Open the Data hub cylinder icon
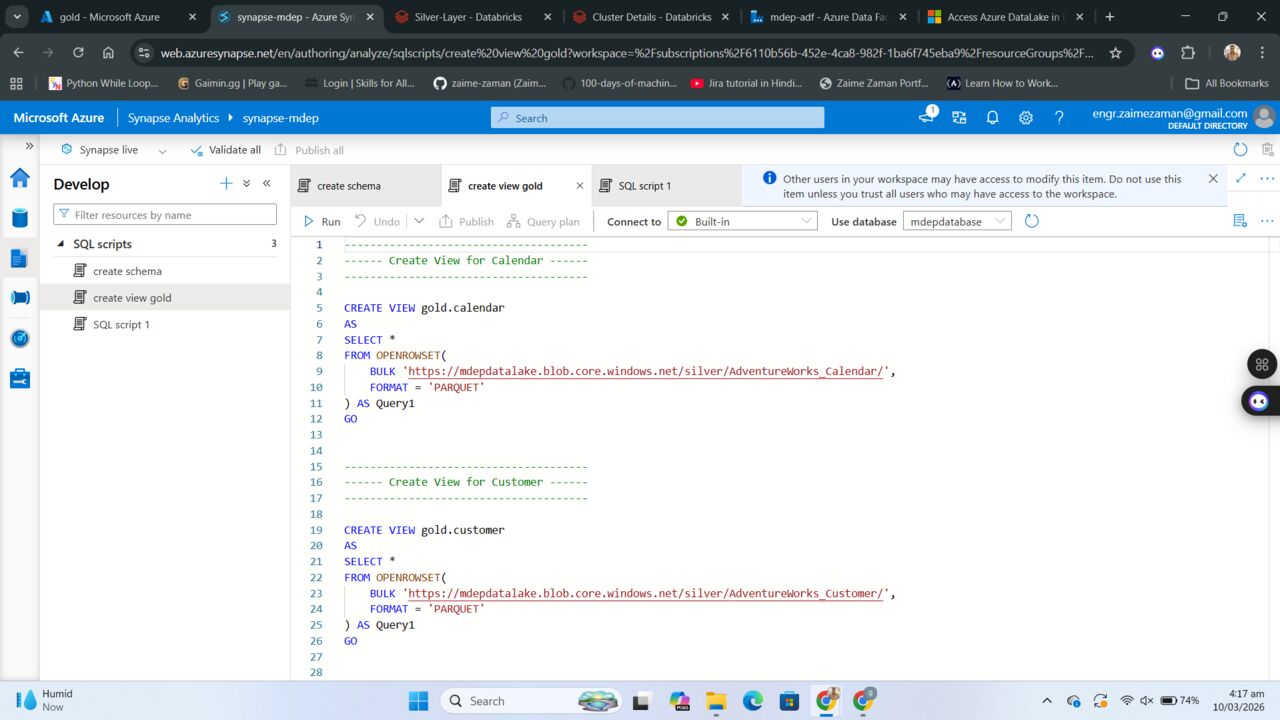 pyautogui.click(x=20, y=218)
